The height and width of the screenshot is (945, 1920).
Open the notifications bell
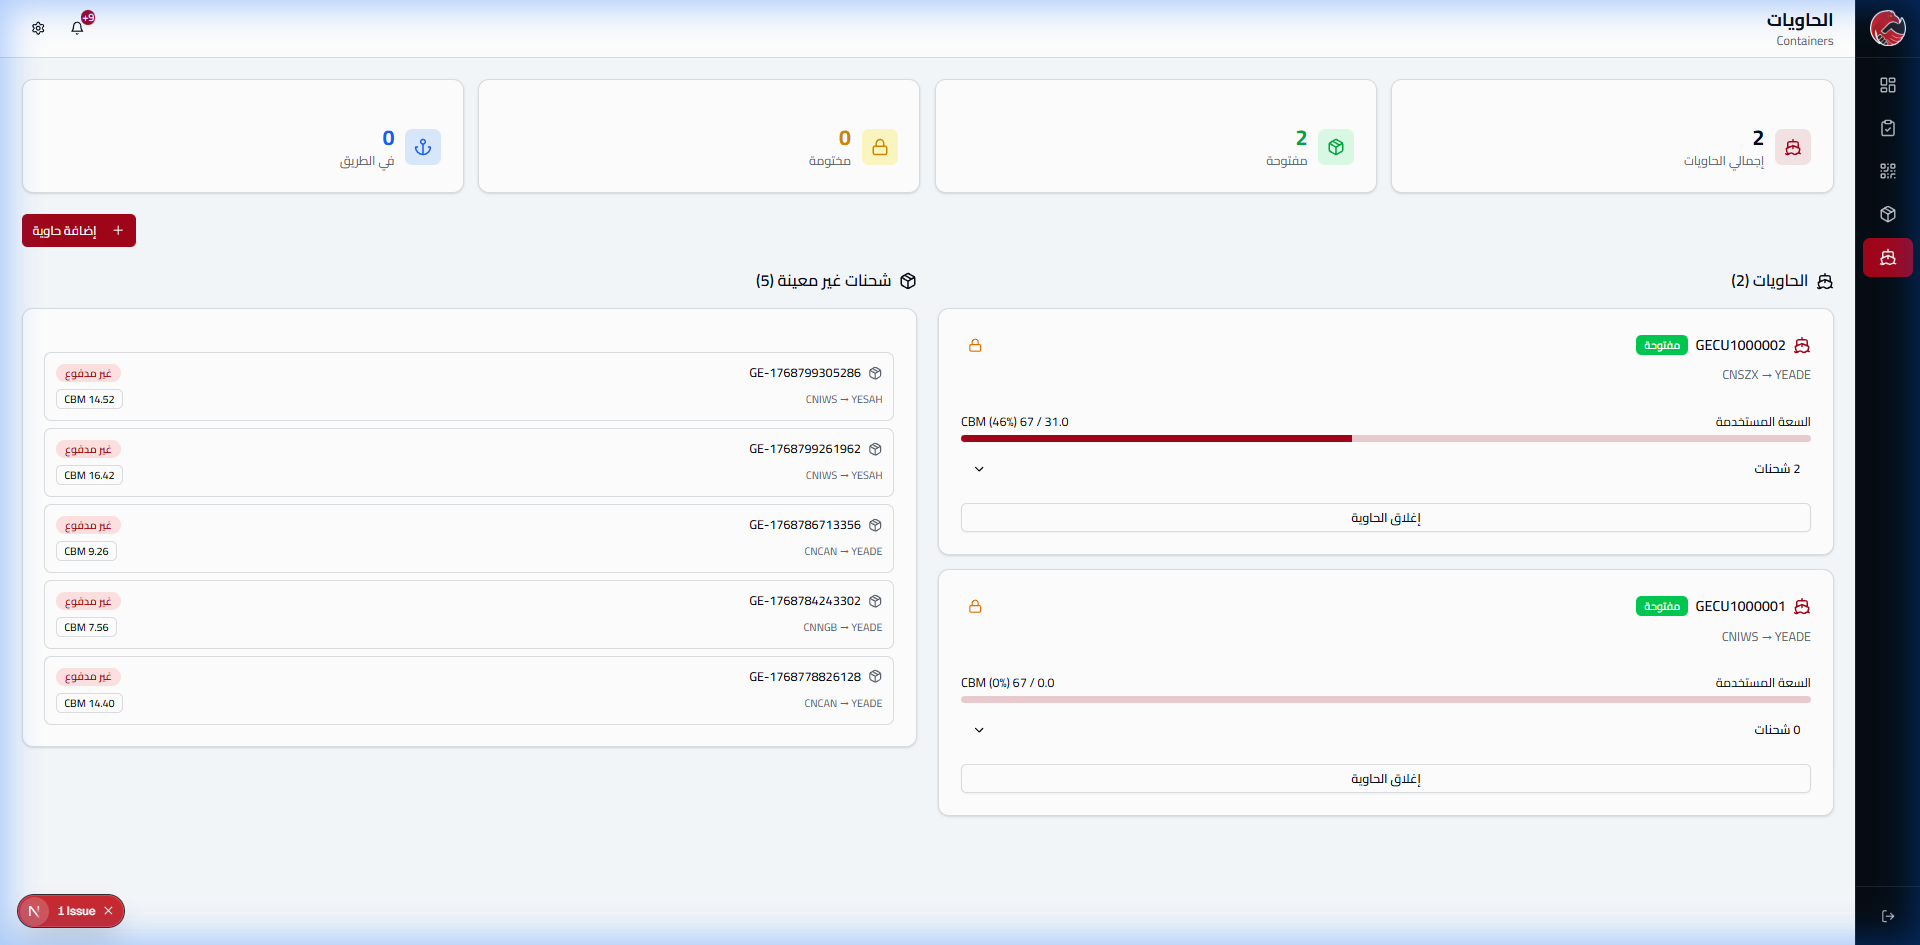(77, 28)
